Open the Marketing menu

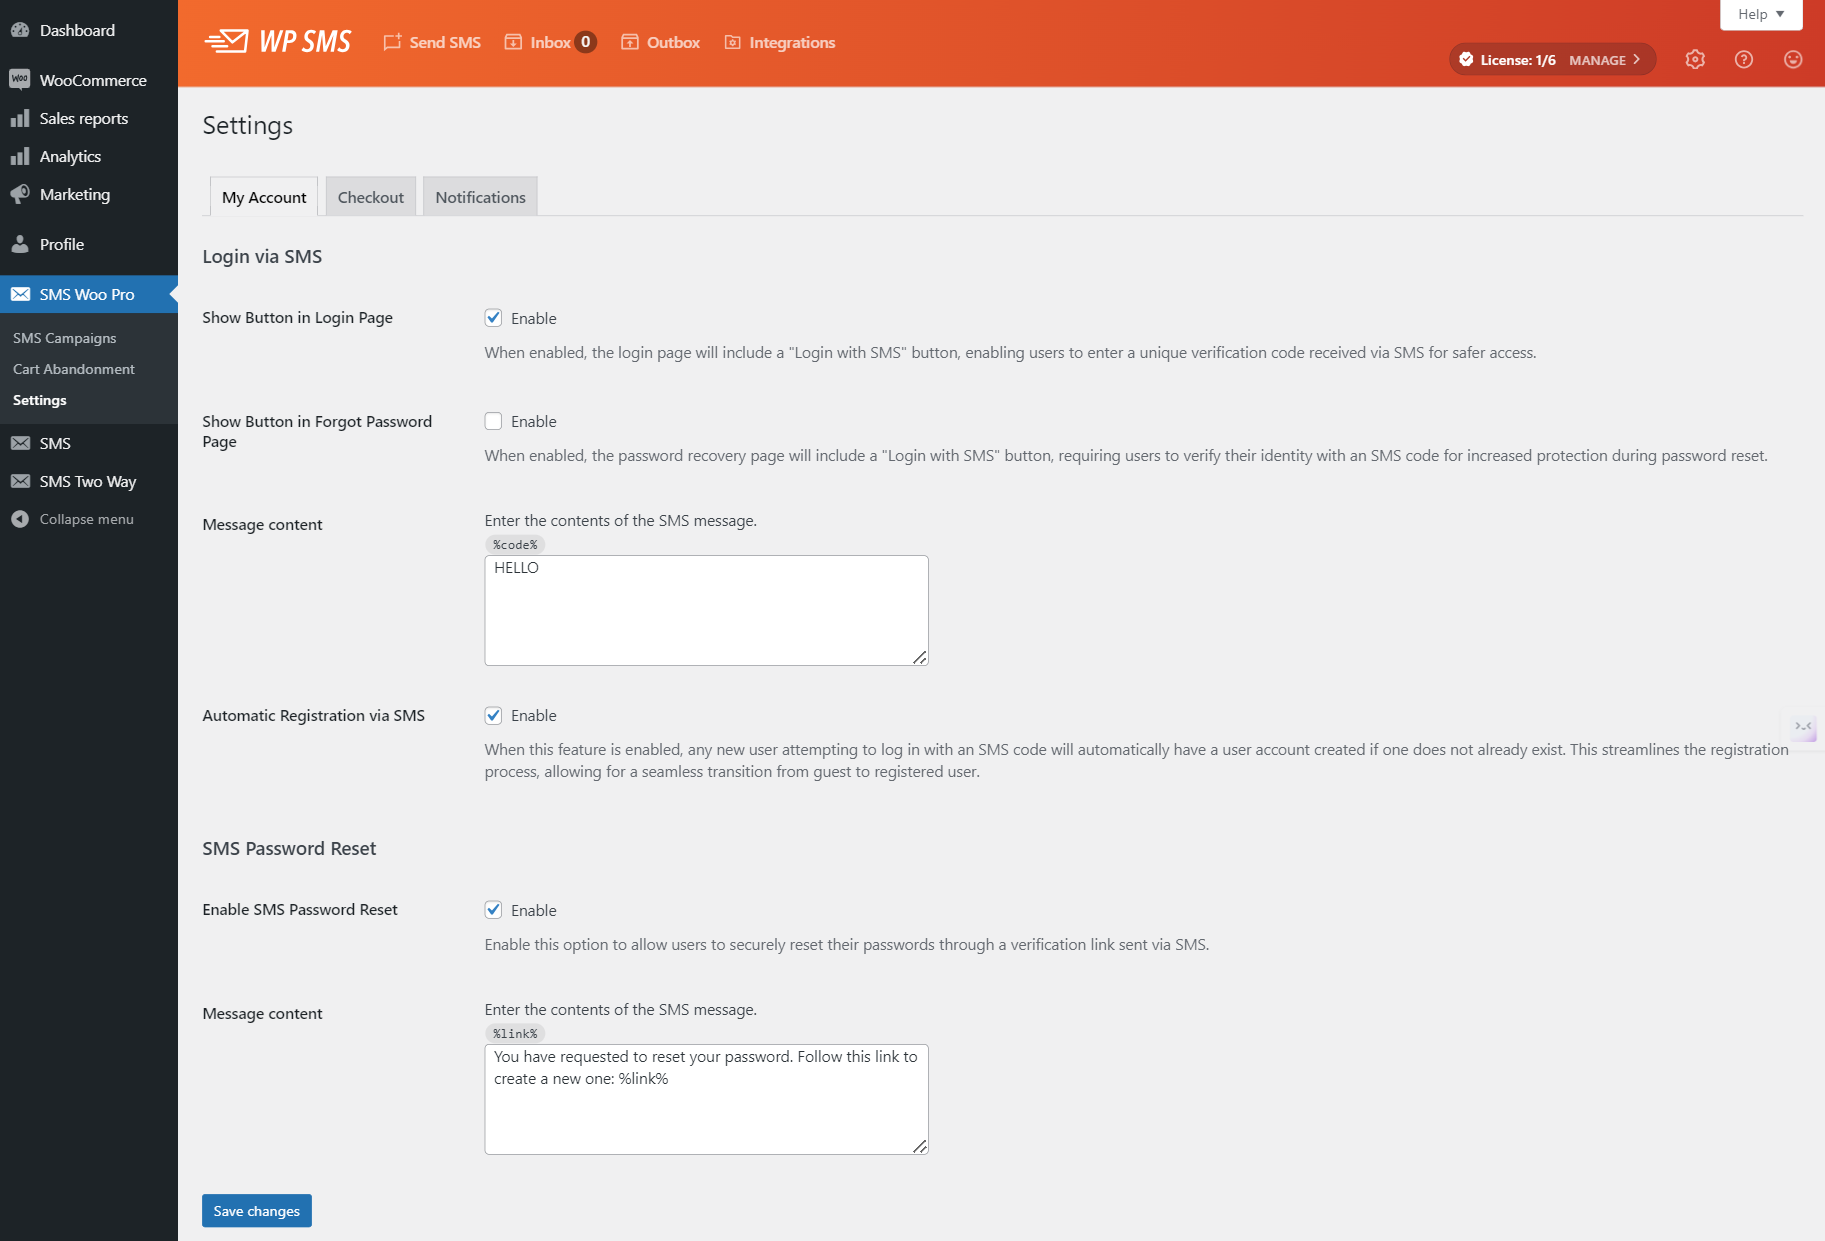click(89, 194)
